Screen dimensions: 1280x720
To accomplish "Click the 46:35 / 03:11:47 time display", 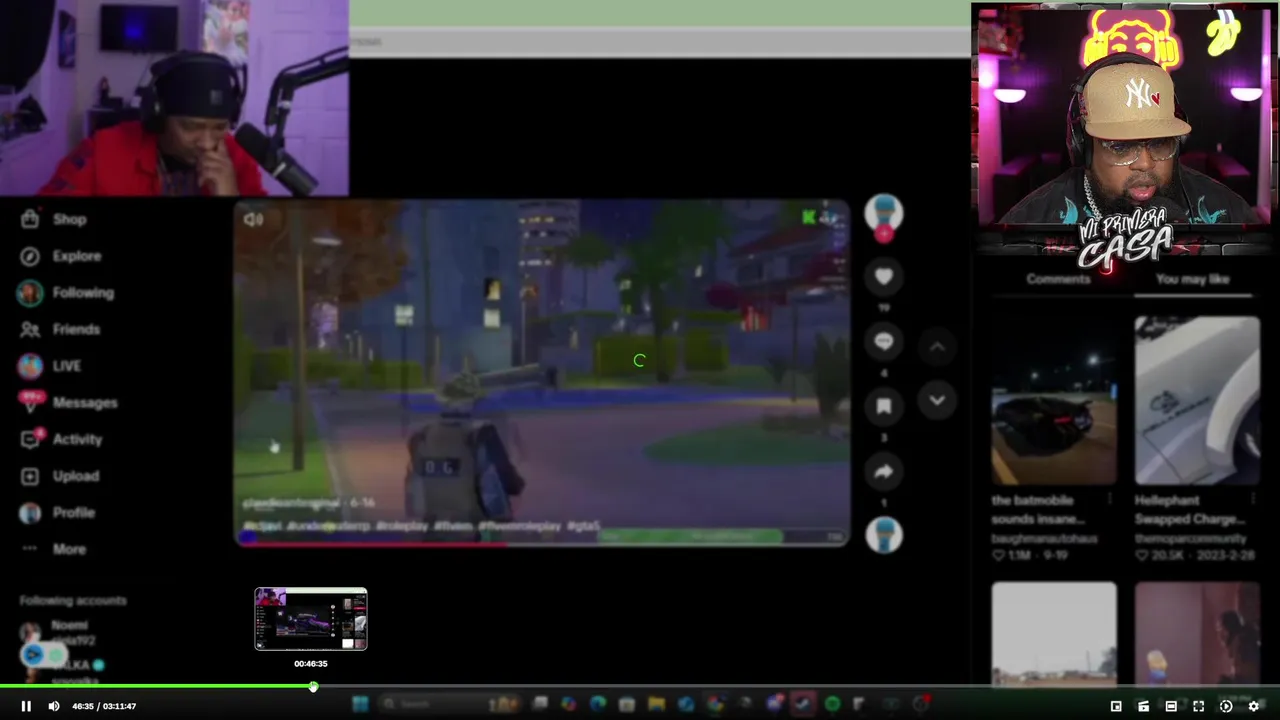I will (104, 706).
